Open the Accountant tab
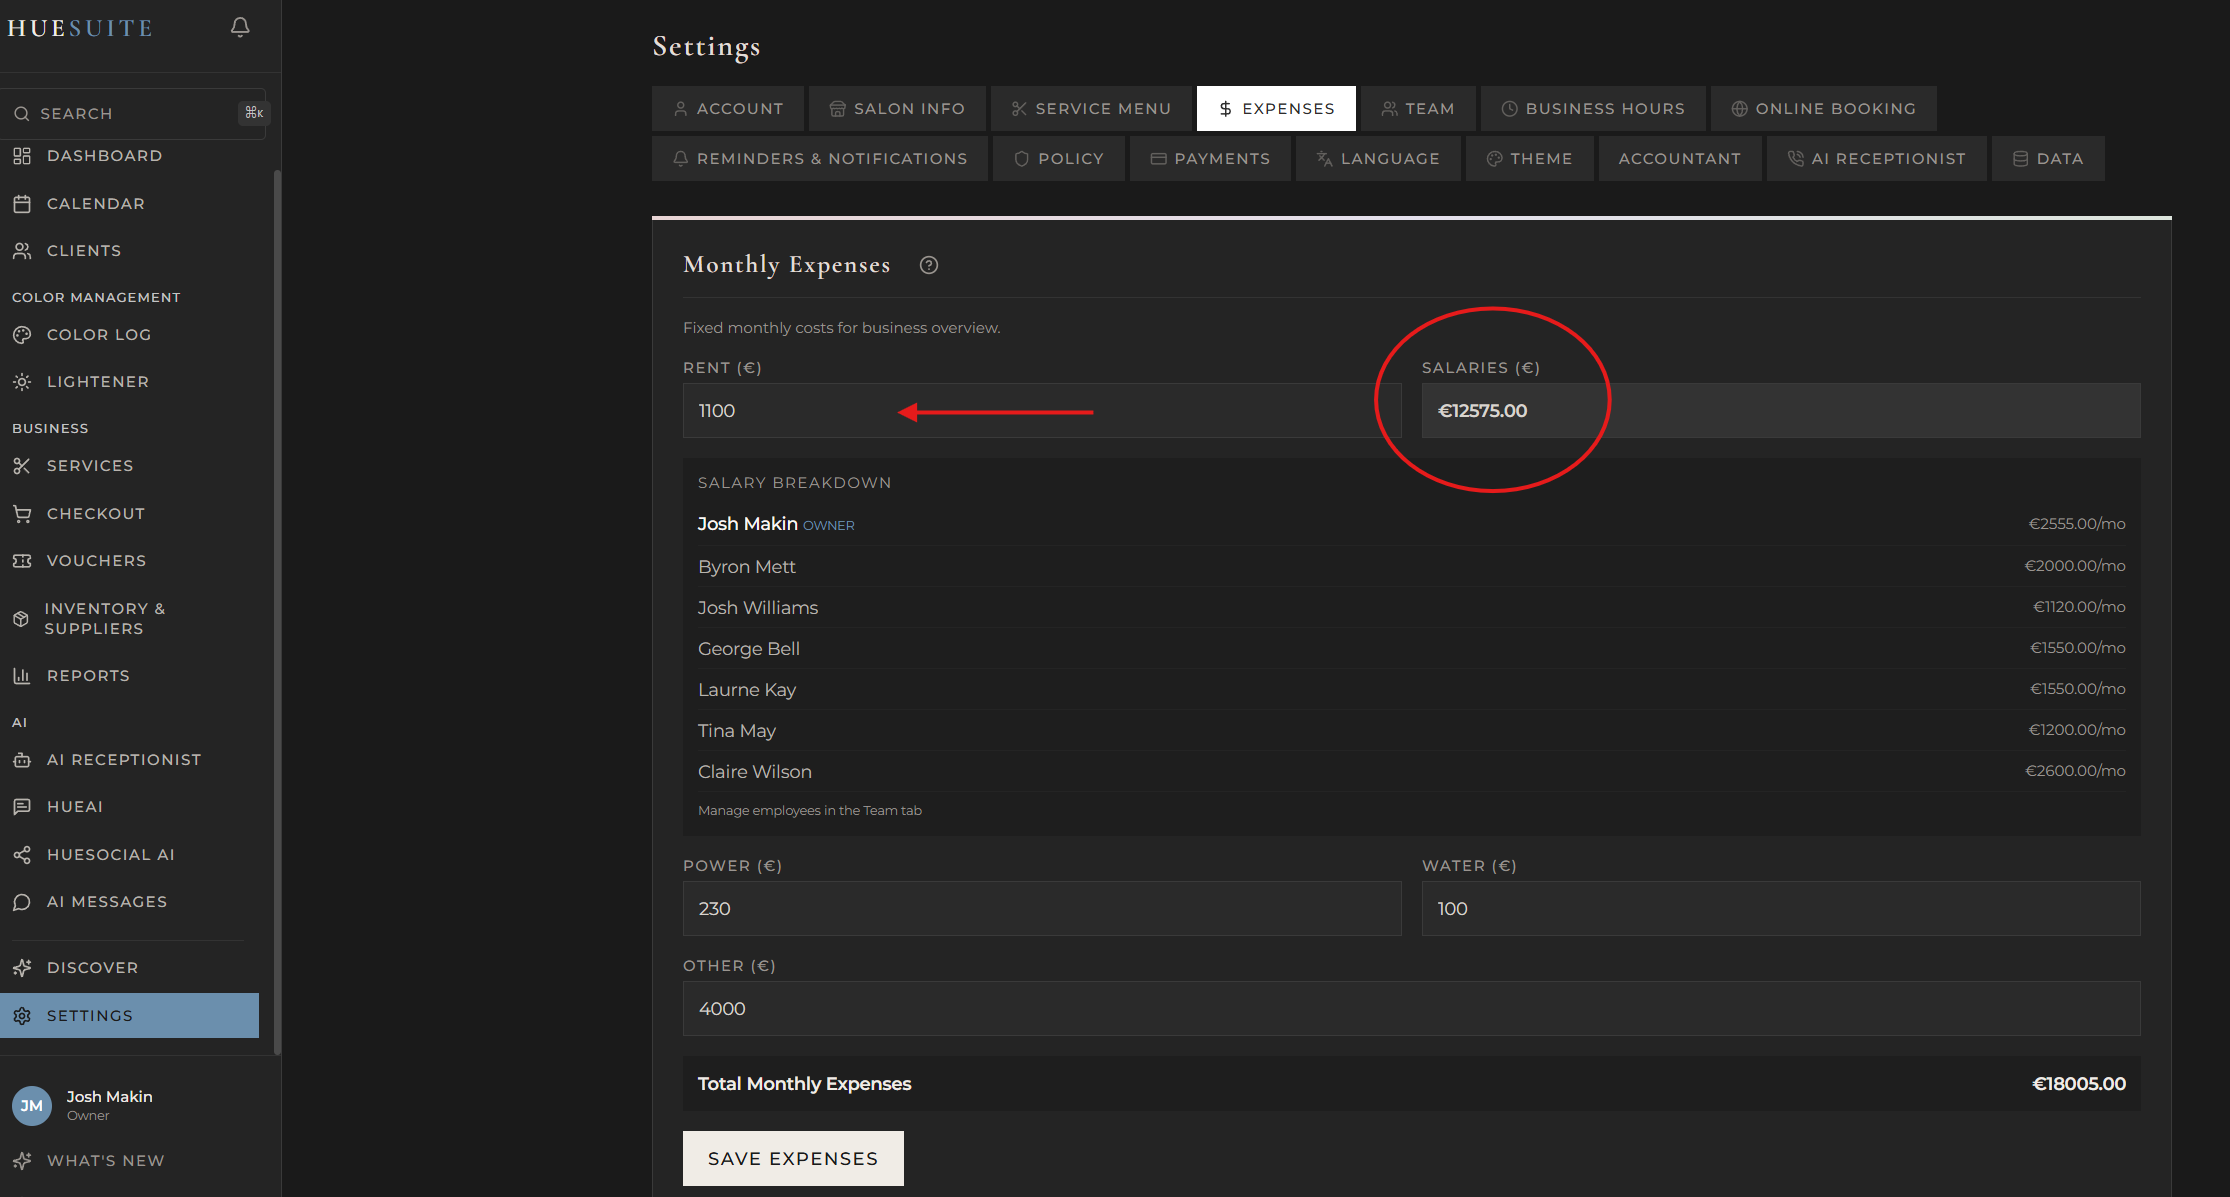This screenshot has width=2230, height=1197. click(x=1679, y=158)
